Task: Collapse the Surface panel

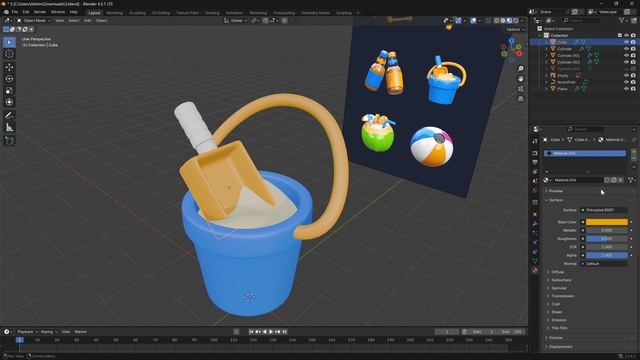Action: [556, 200]
